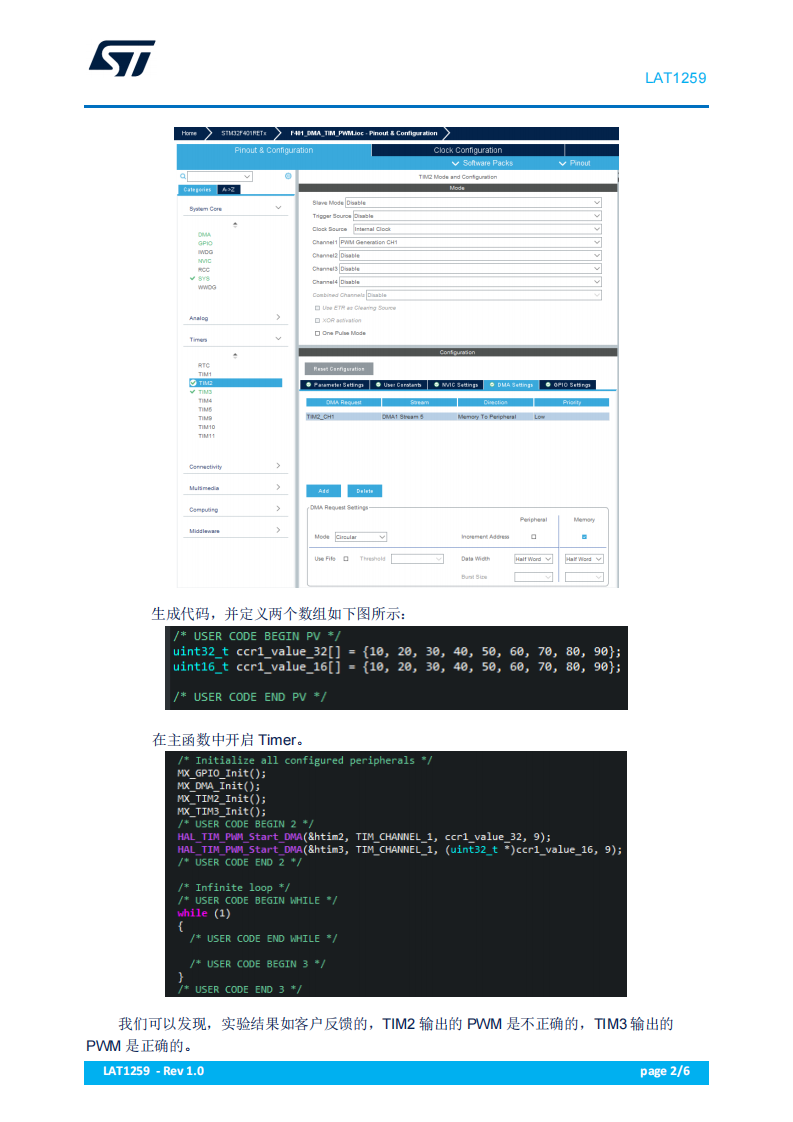Toggle Peripheral Increment Address checkbox
Viewport: 793px width, 1122px height.
pos(534,537)
